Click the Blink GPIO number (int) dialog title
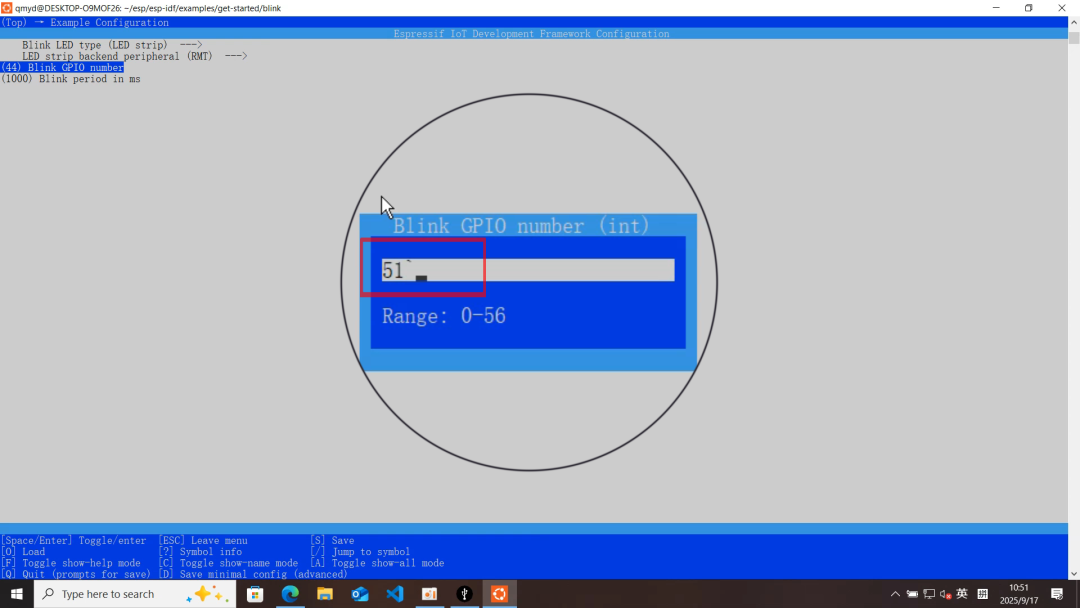This screenshot has width=1080, height=608. (521, 226)
